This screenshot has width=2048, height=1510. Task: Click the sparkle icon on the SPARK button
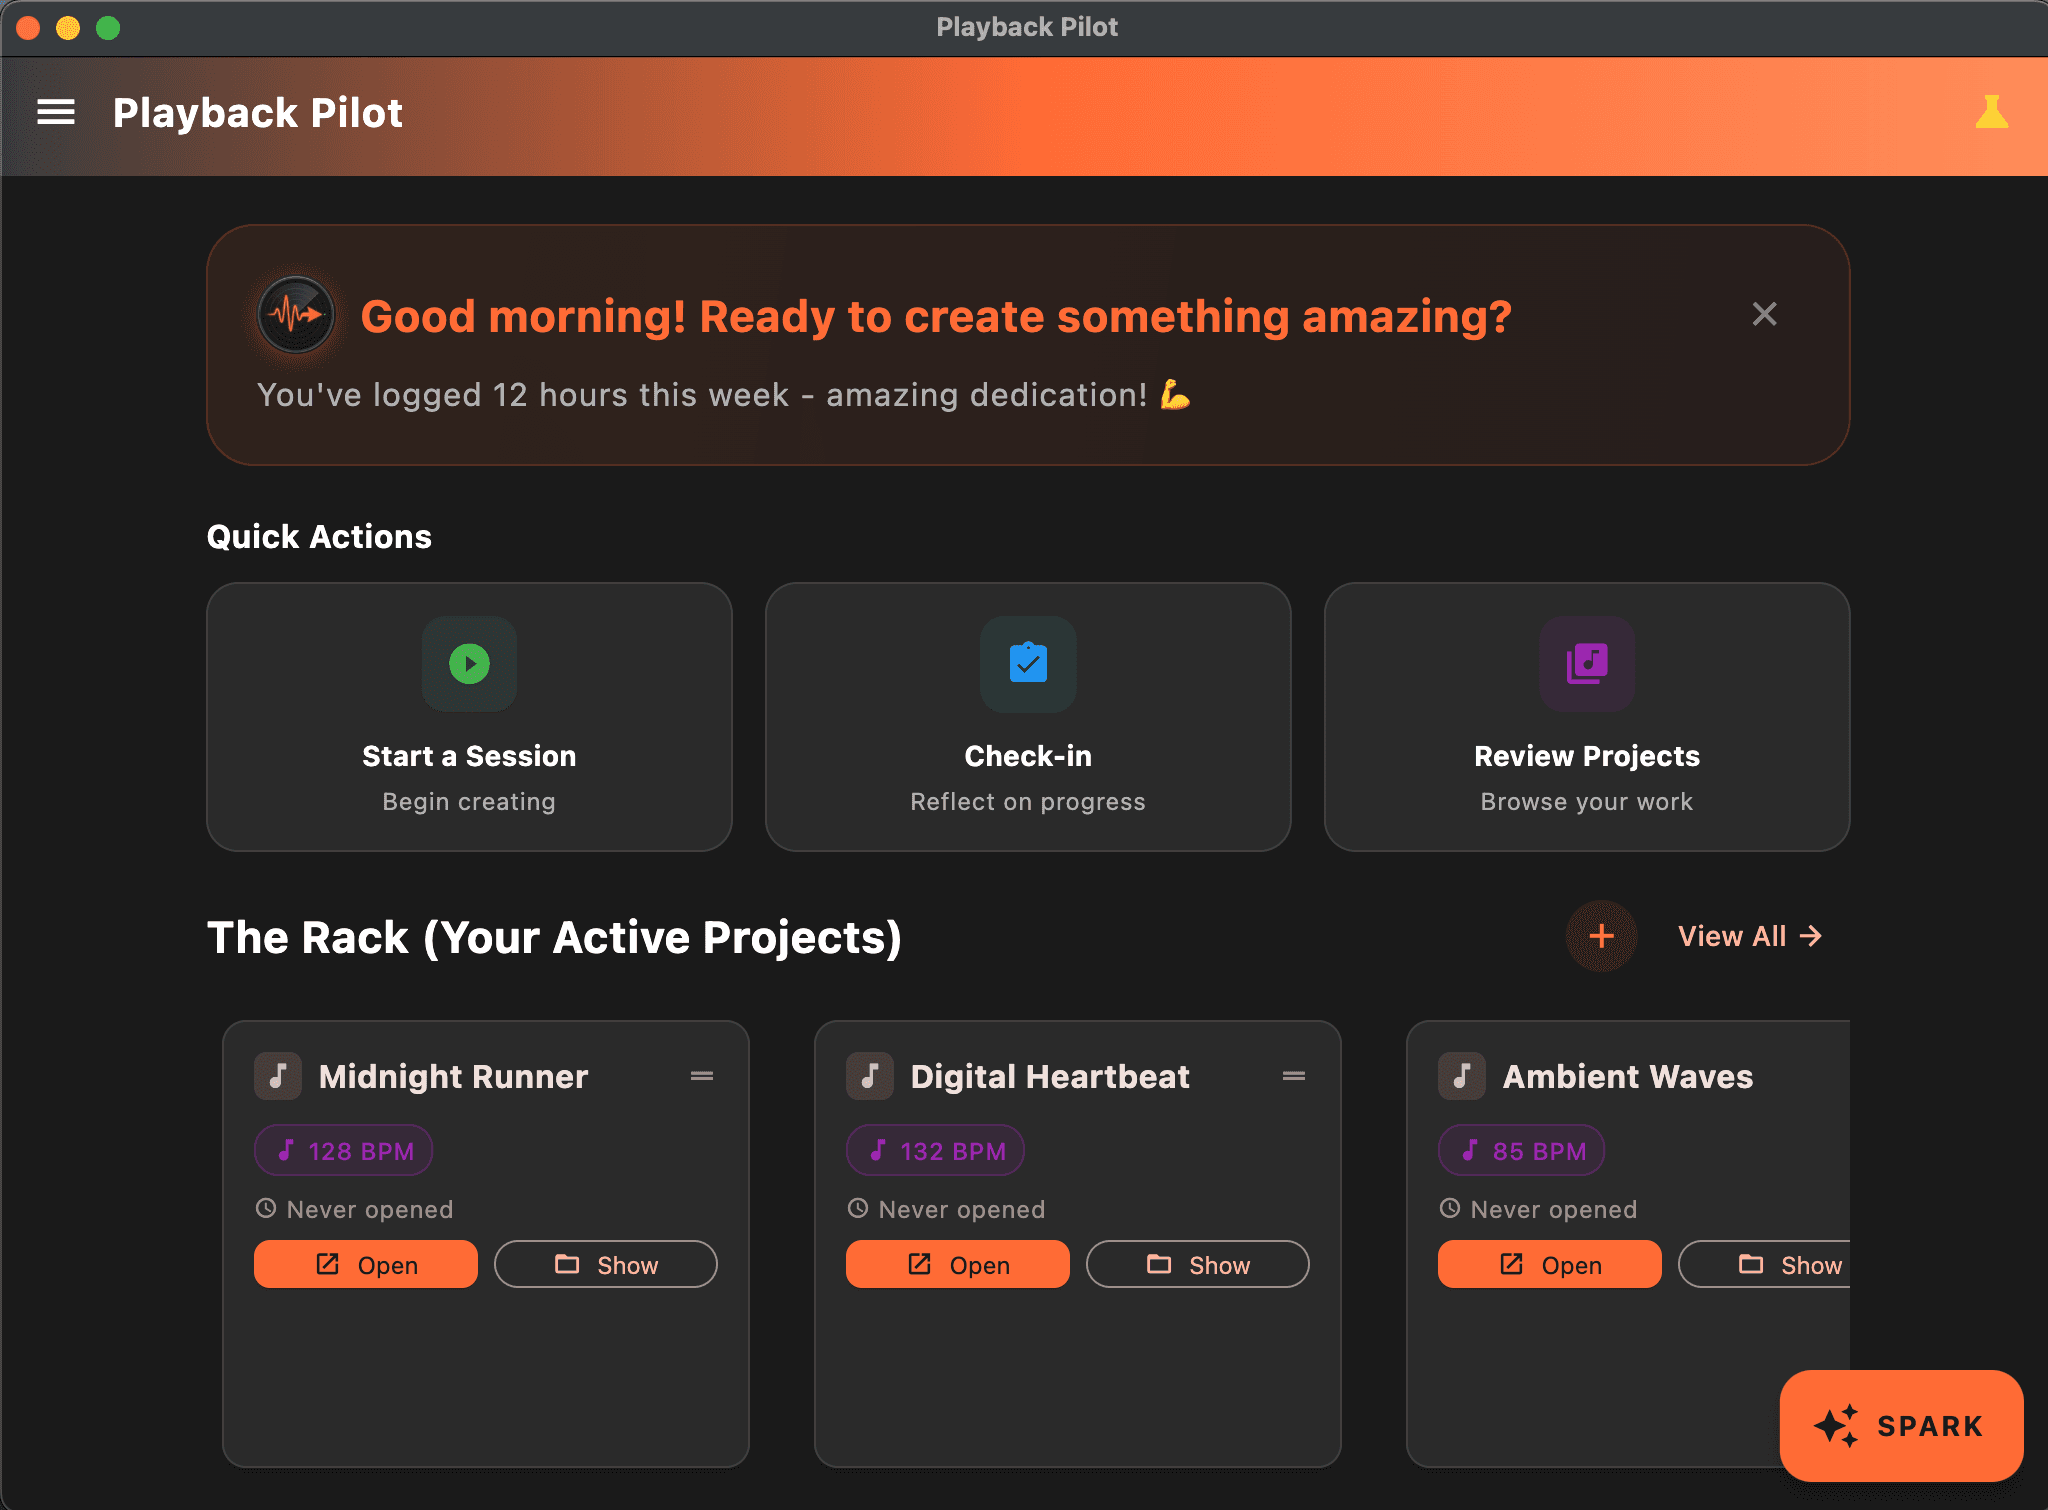(1838, 1426)
